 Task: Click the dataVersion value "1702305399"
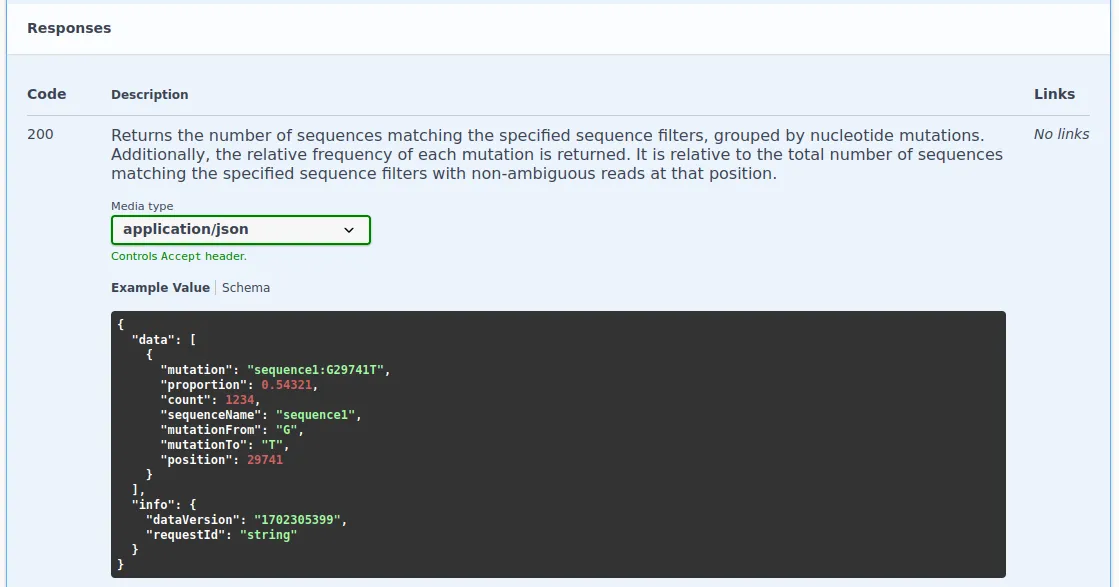click(299, 520)
